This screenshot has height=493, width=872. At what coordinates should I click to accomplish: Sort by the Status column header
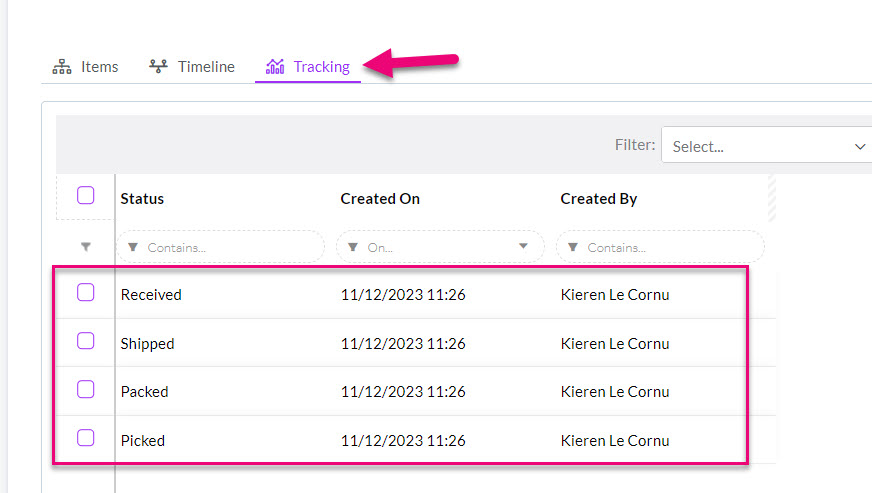142,199
